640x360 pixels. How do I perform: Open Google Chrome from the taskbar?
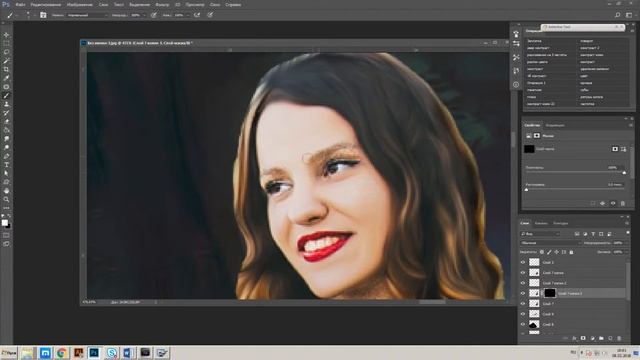[x=62, y=353]
